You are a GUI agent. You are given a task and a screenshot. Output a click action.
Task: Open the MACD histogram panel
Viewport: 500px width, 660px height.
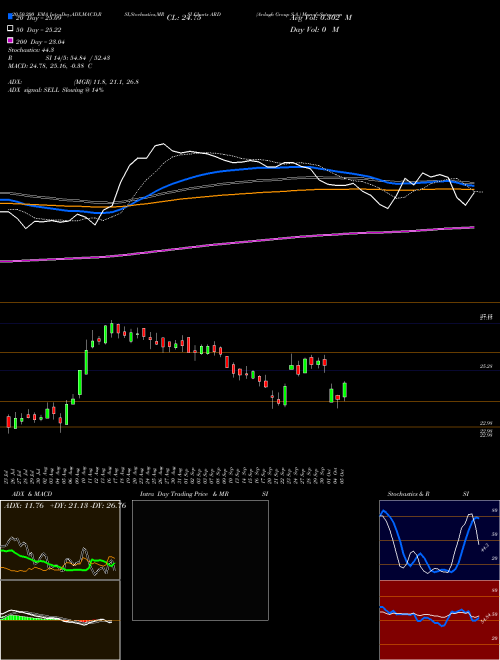coord(60,620)
